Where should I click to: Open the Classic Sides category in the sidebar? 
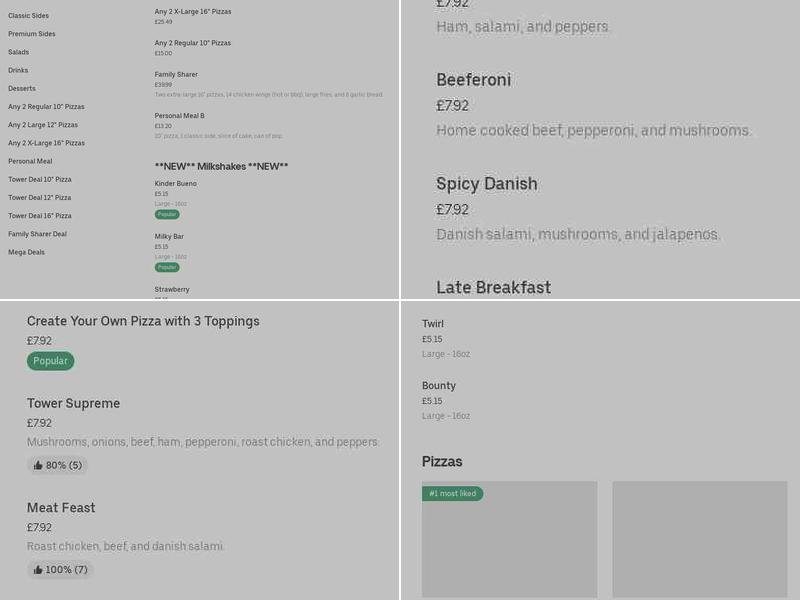pyautogui.click(x=28, y=16)
